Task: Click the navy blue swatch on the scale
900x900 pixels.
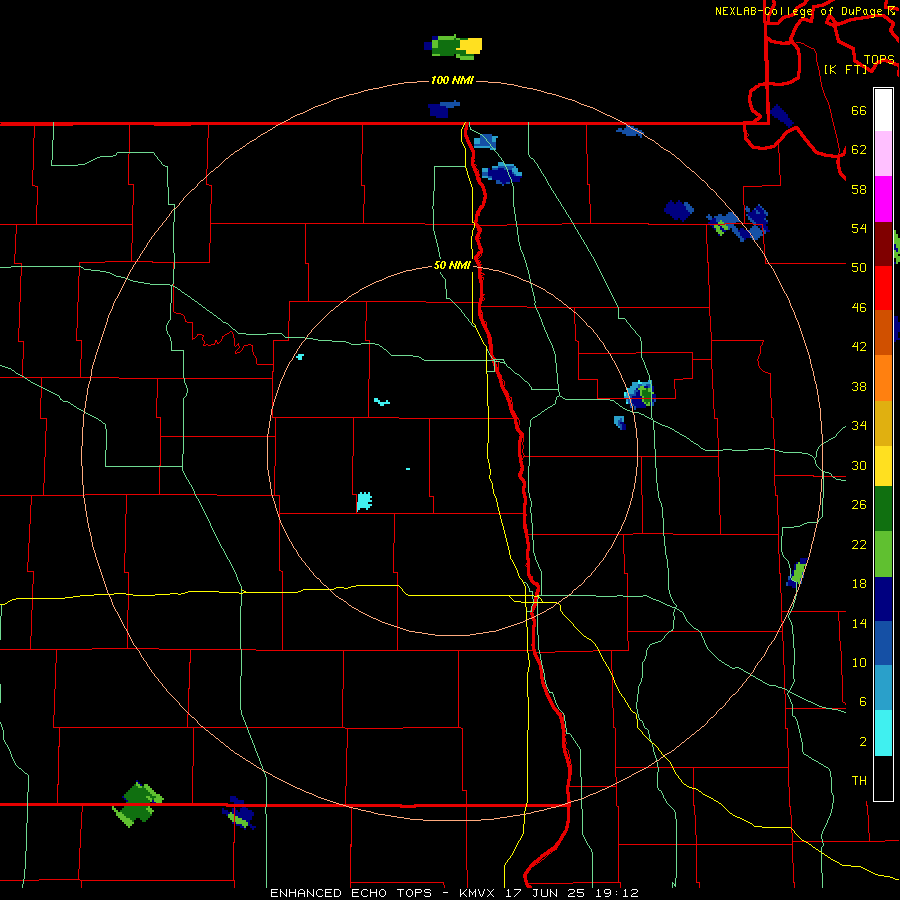Action: 883,599
